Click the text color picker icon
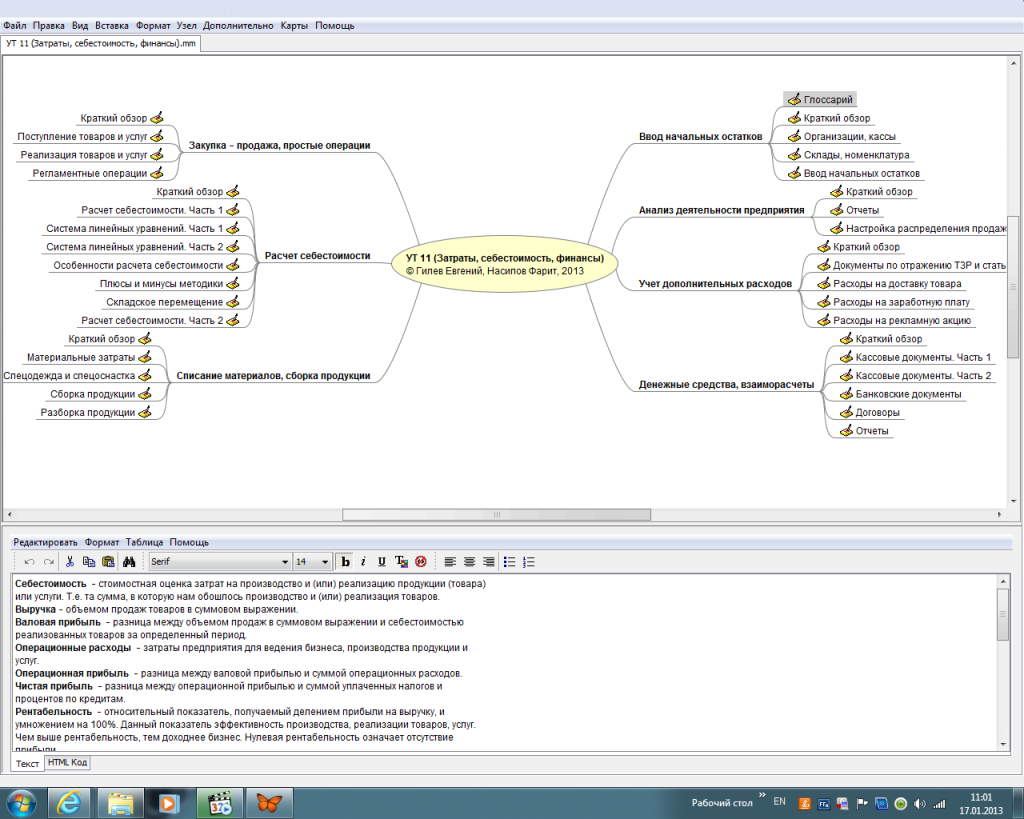Image resolution: width=1024 pixels, height=819 pixels. [x=401, y=562]
